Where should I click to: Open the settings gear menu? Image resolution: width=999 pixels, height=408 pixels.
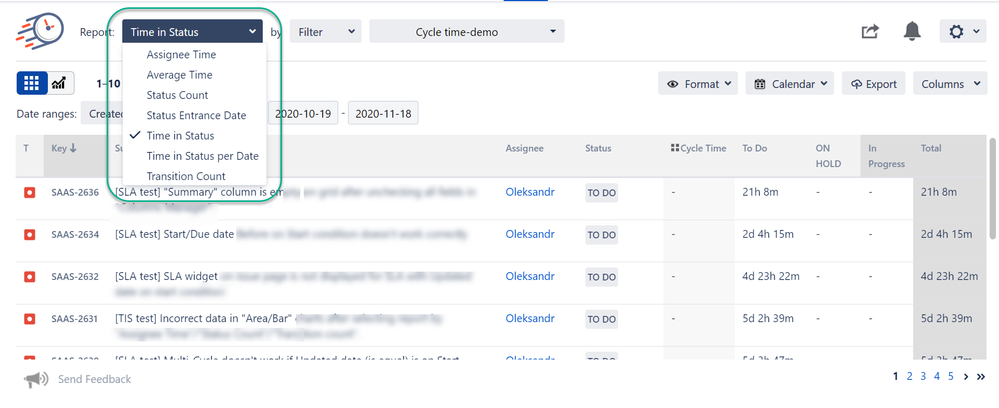[x=963, y=31]
